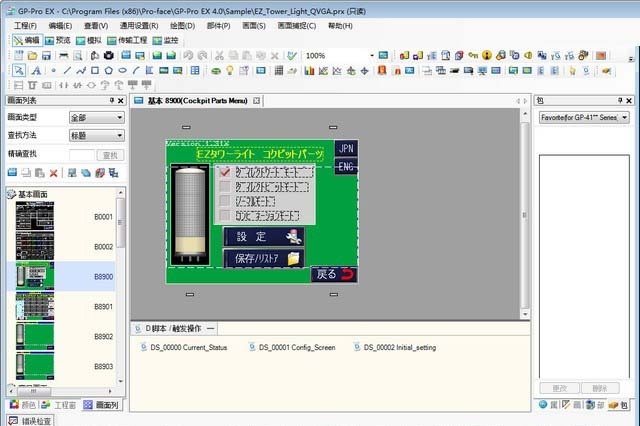Click the new screen icon in screen list
The height and width of the screenshot is (426, 640).
12,173
